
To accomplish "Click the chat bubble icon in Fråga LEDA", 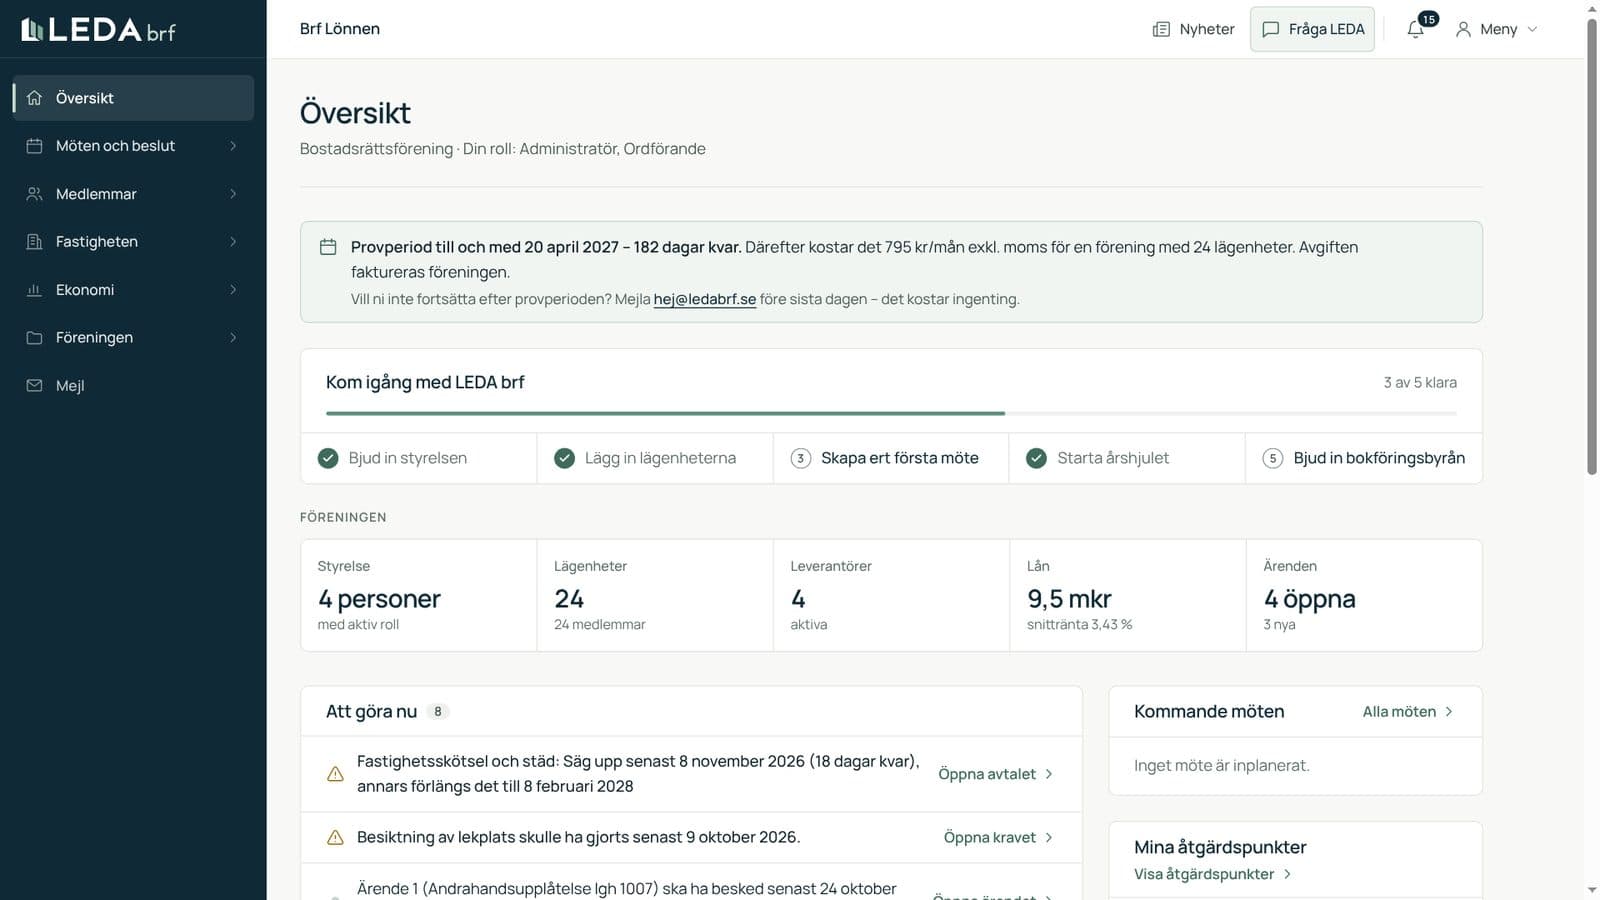I will click(x=1271, y=29).
